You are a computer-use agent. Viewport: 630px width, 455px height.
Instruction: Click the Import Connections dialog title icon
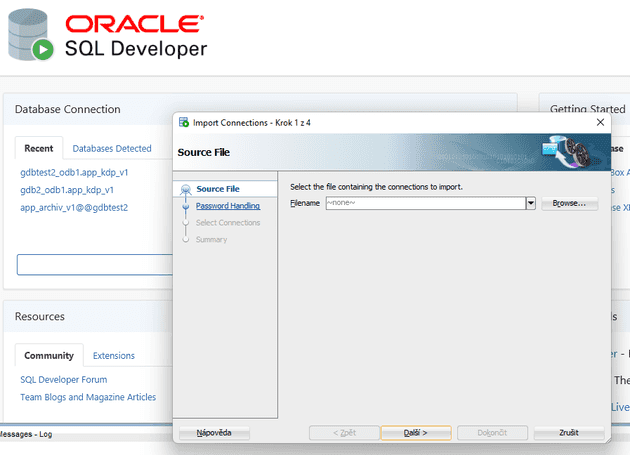[x=184, y=122]
